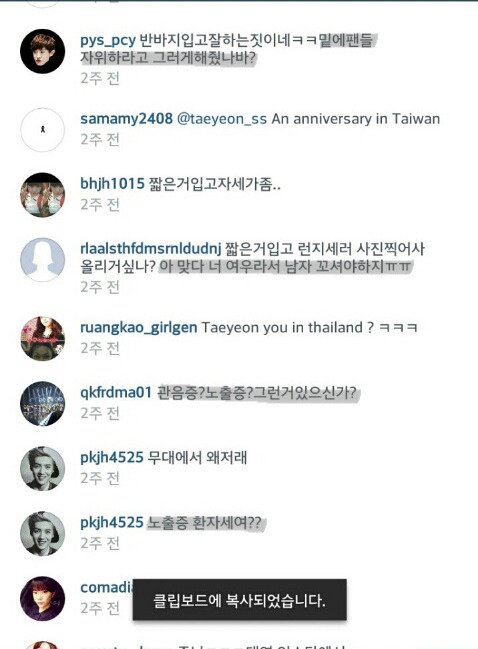Open comadi user's purple-haired avatar
Screen dimensions: 478x649
coord(43,599)
